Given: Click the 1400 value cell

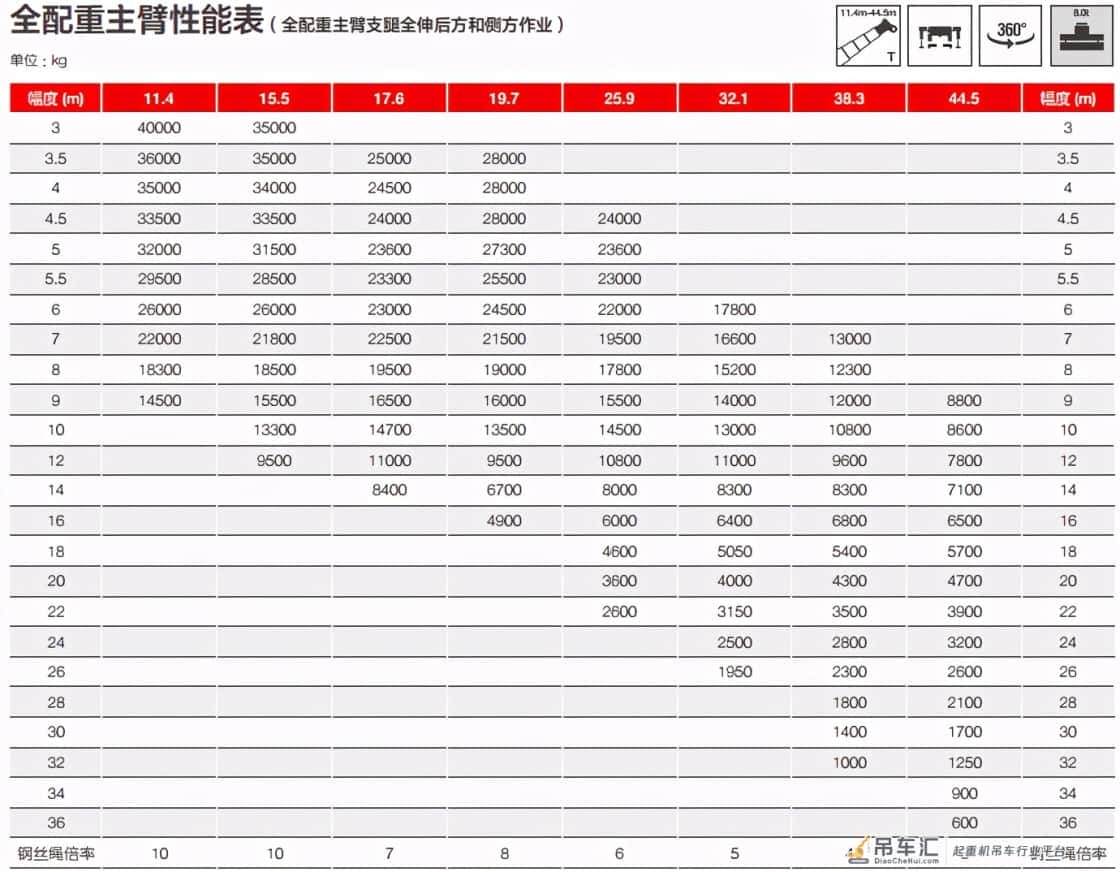Looking at the screenshot, I should point(849,731).
